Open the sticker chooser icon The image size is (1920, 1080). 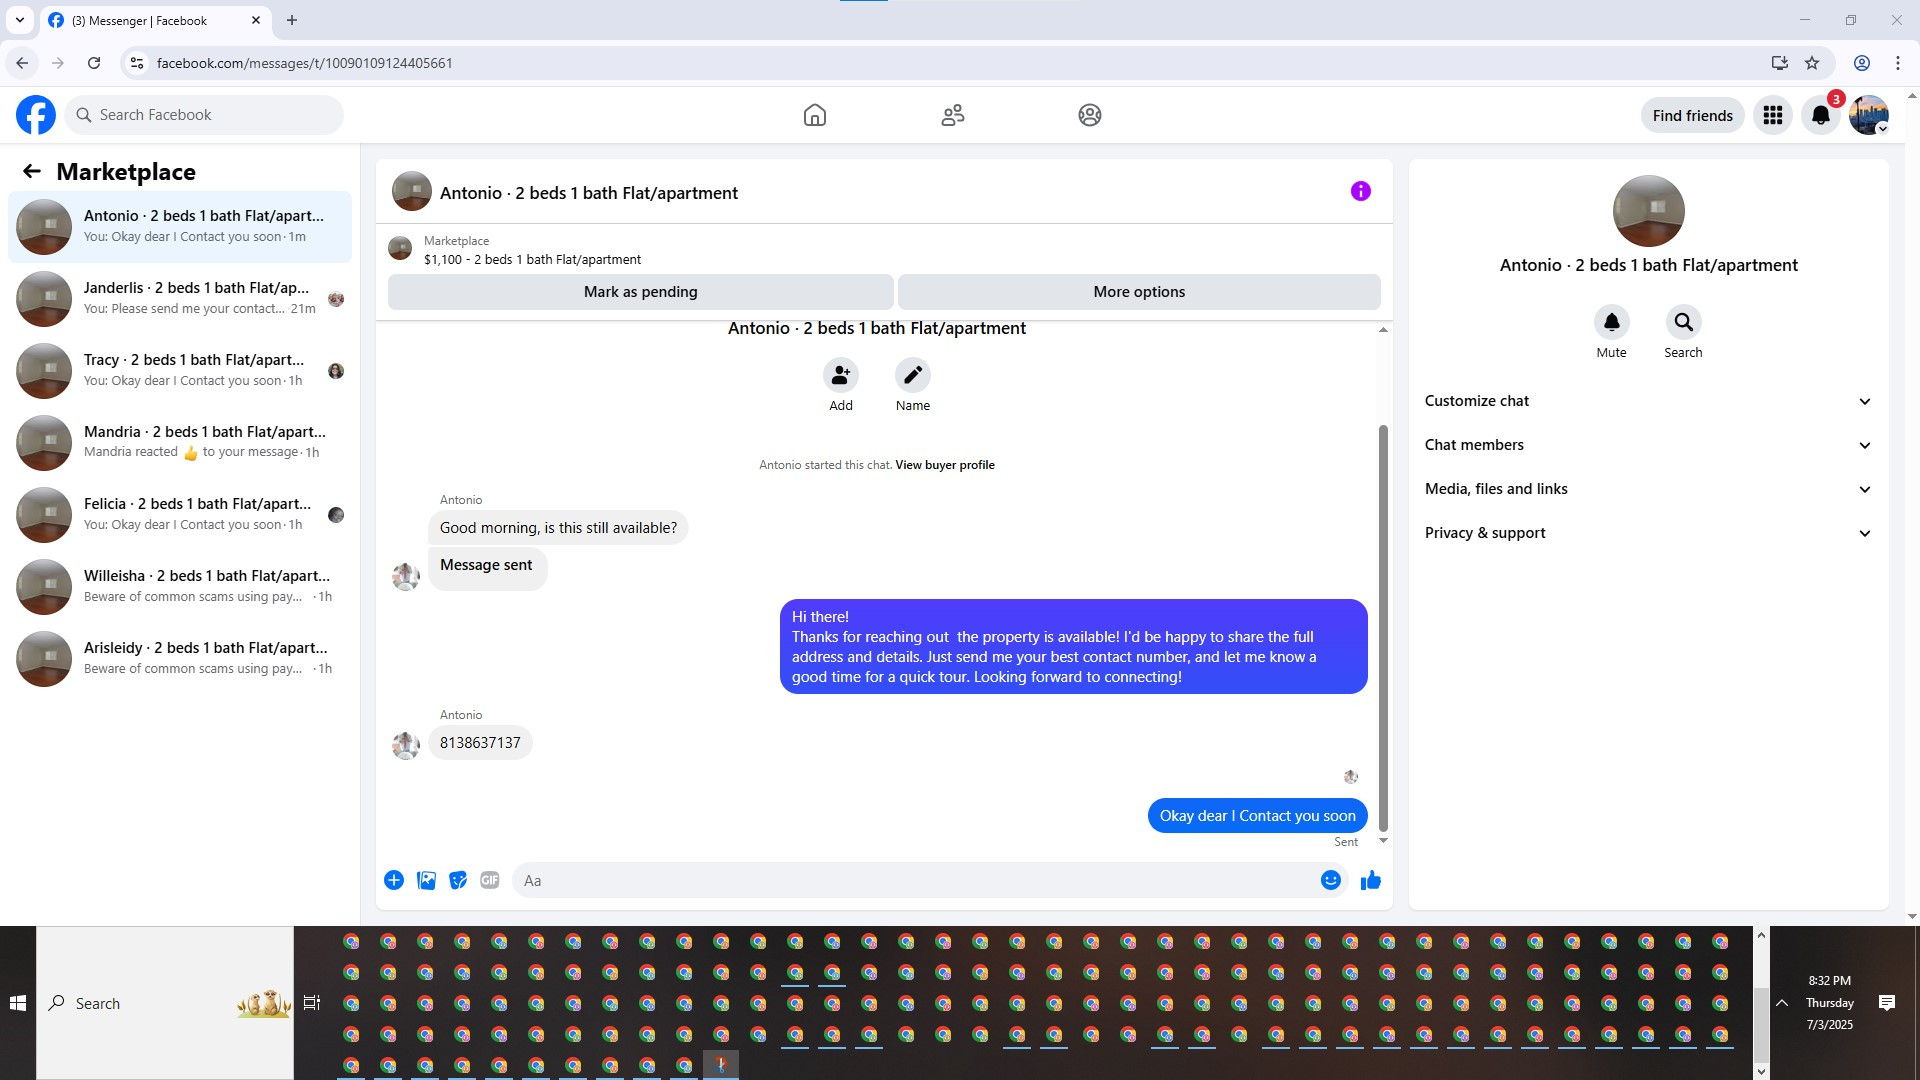458,880
